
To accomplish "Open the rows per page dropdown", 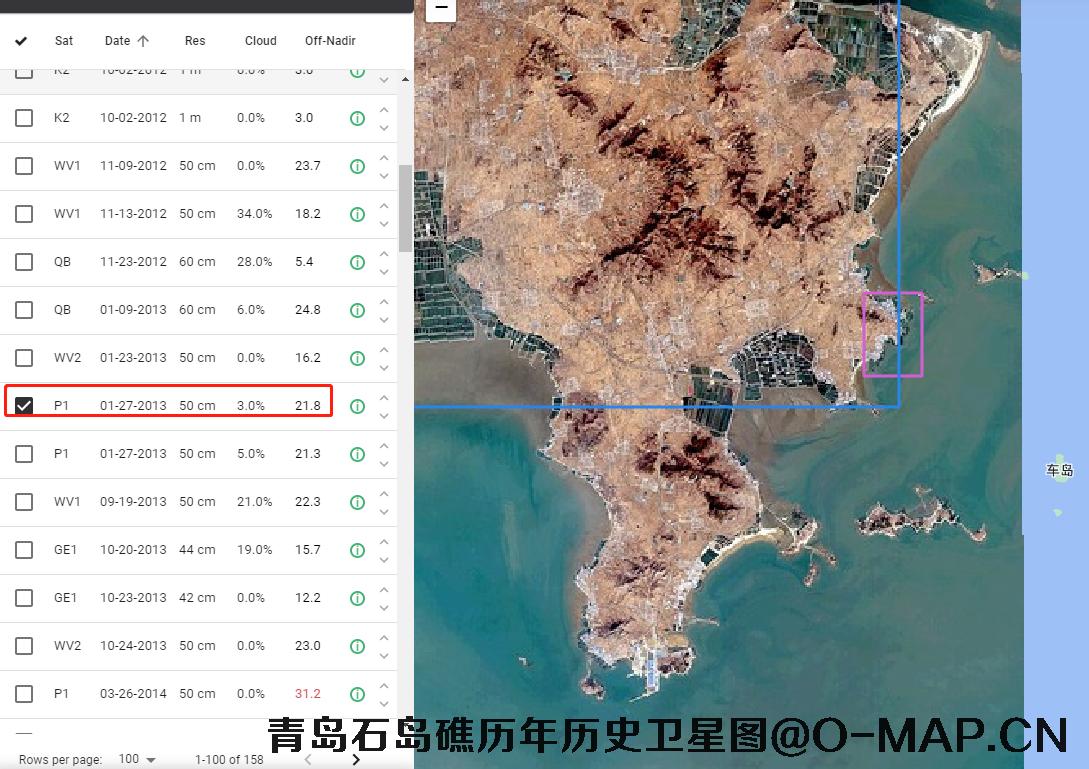I will [x=139, y=760].
